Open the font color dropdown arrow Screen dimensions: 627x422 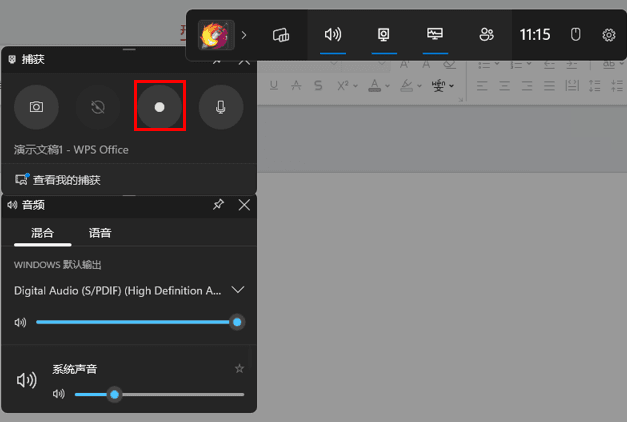387,86
